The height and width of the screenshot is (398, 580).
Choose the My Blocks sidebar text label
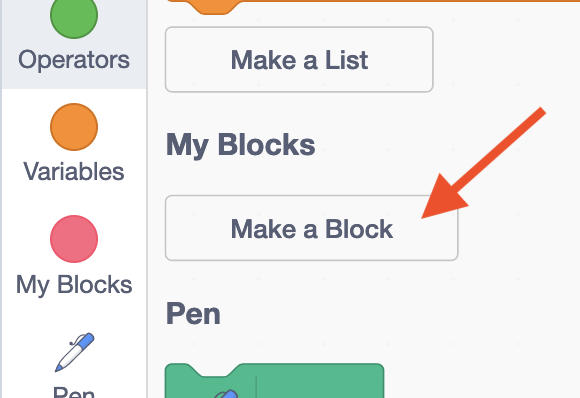[x=74, y=285]
